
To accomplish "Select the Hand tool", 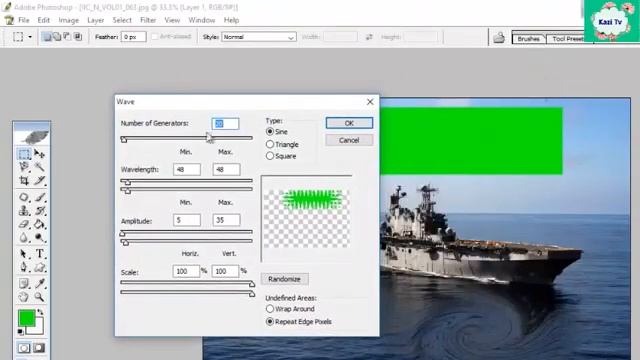I will click(x=24, y=297).
